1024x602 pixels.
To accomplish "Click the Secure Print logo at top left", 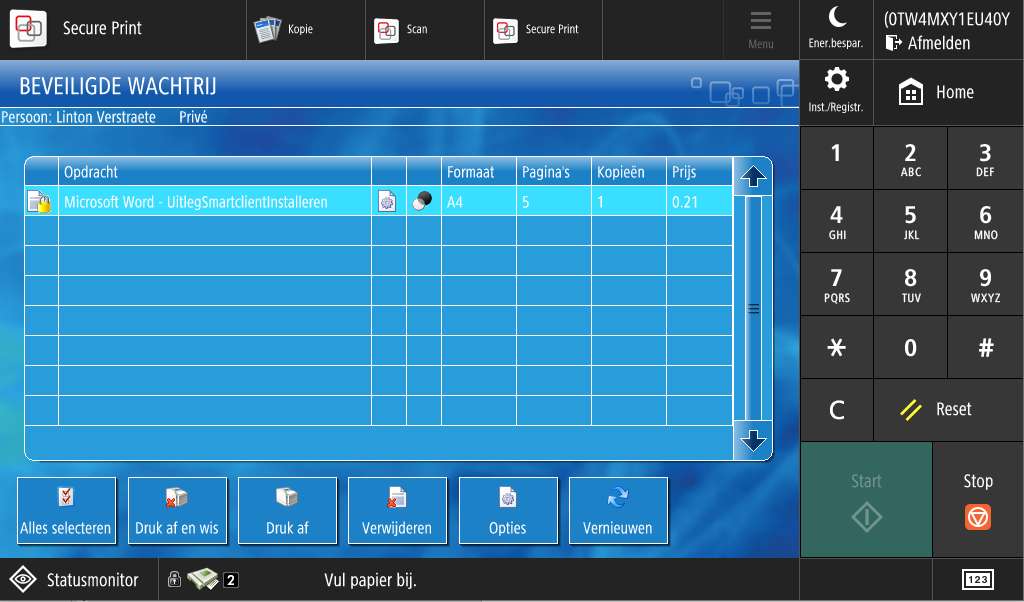I will (x=28, y=28).
